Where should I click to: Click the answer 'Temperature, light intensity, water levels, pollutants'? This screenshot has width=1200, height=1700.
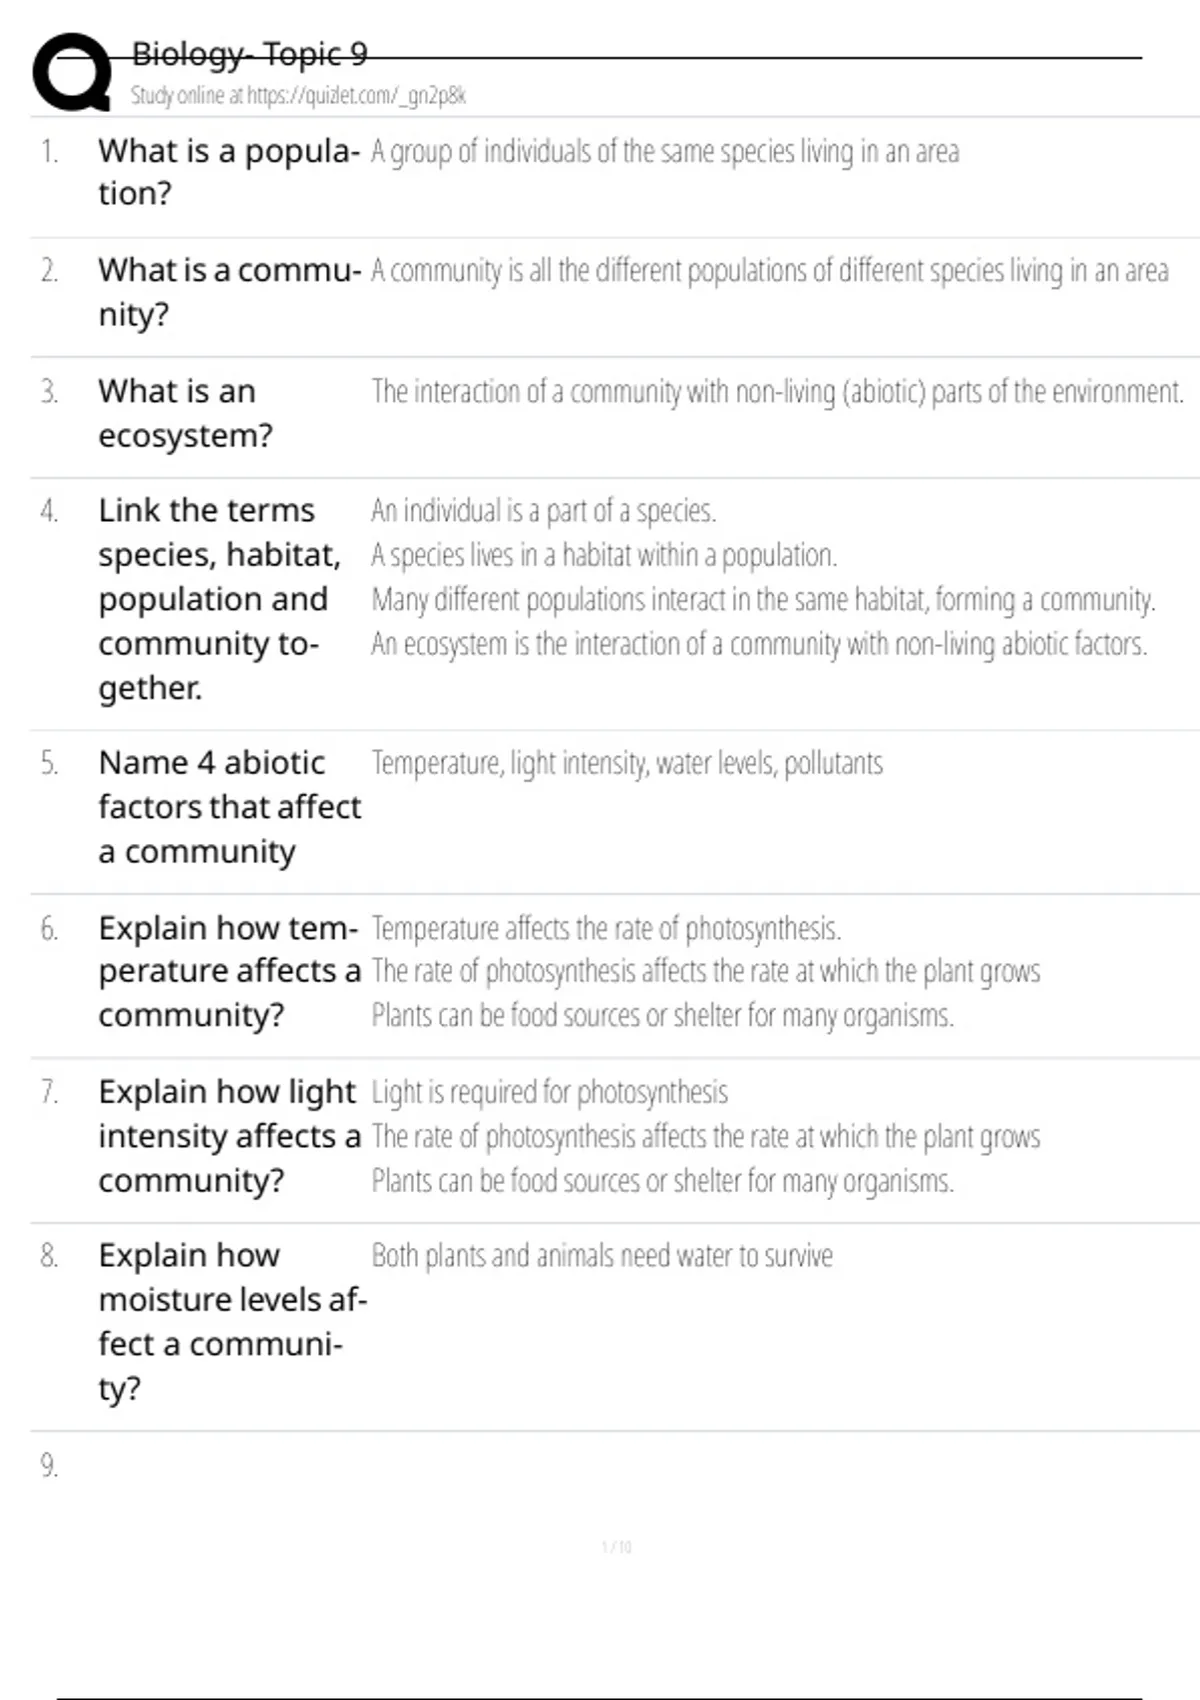click(627, 764)
